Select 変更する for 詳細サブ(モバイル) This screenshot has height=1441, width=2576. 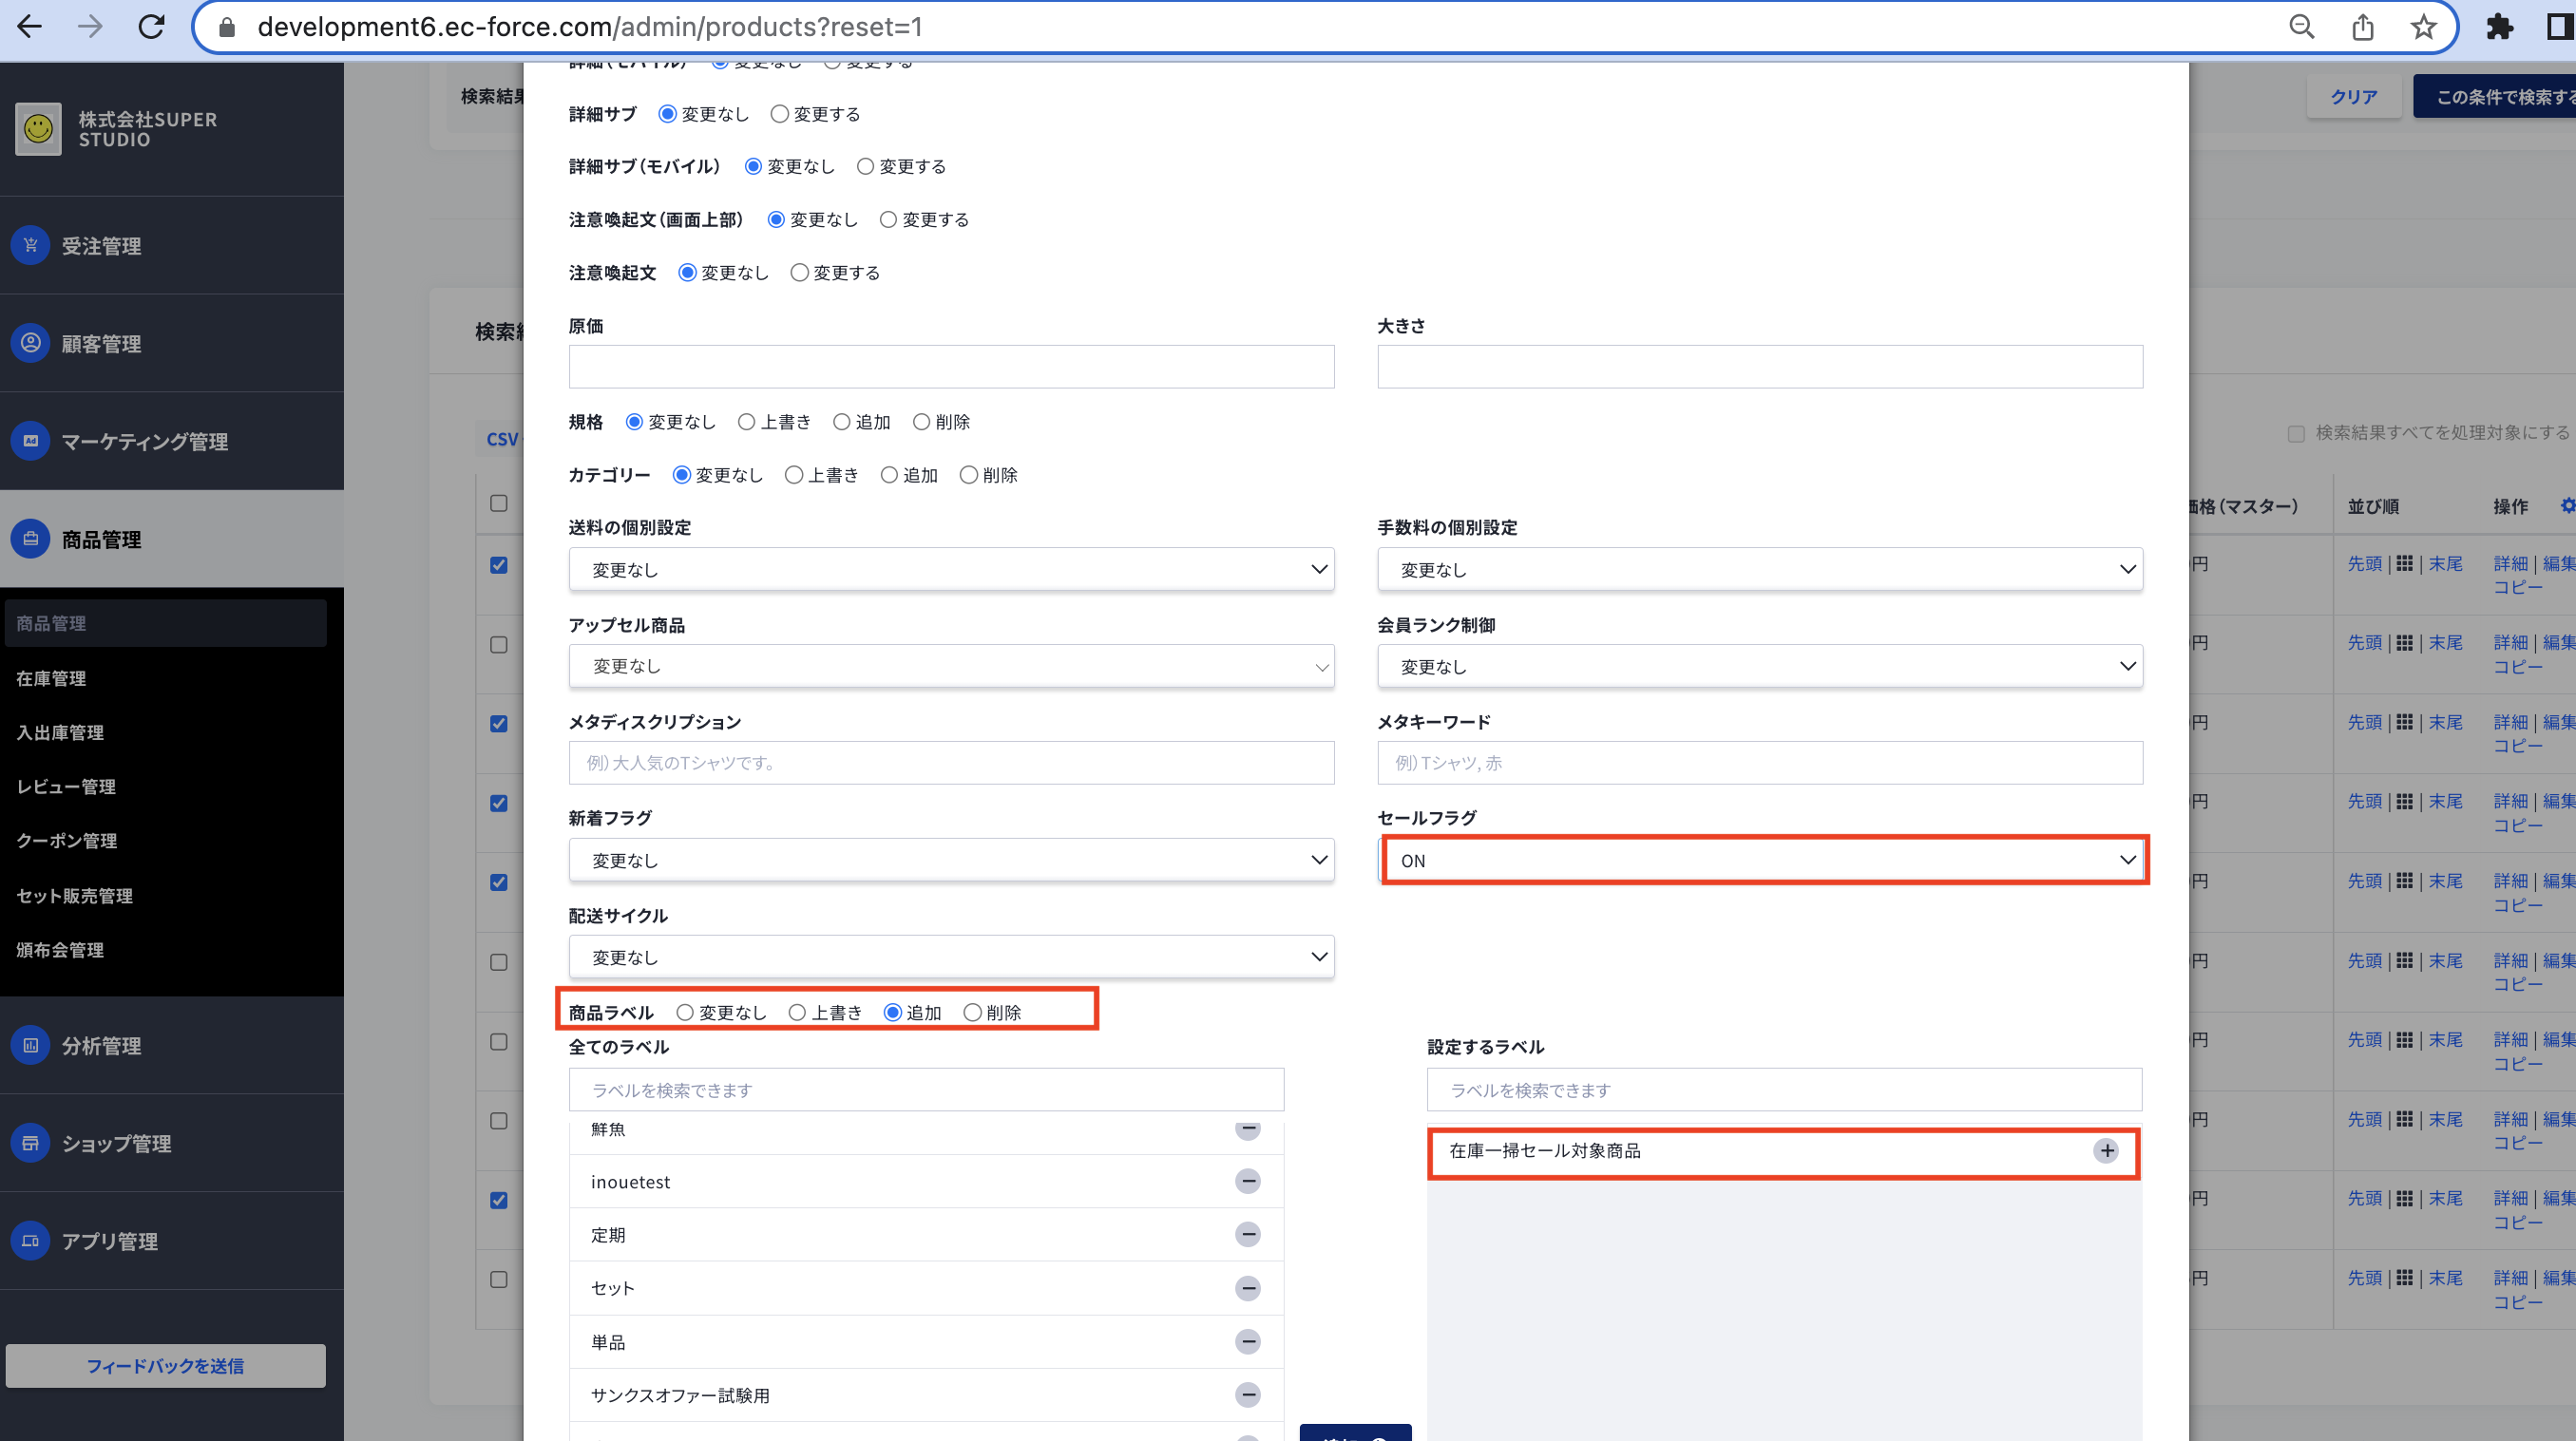click(865, 166)
